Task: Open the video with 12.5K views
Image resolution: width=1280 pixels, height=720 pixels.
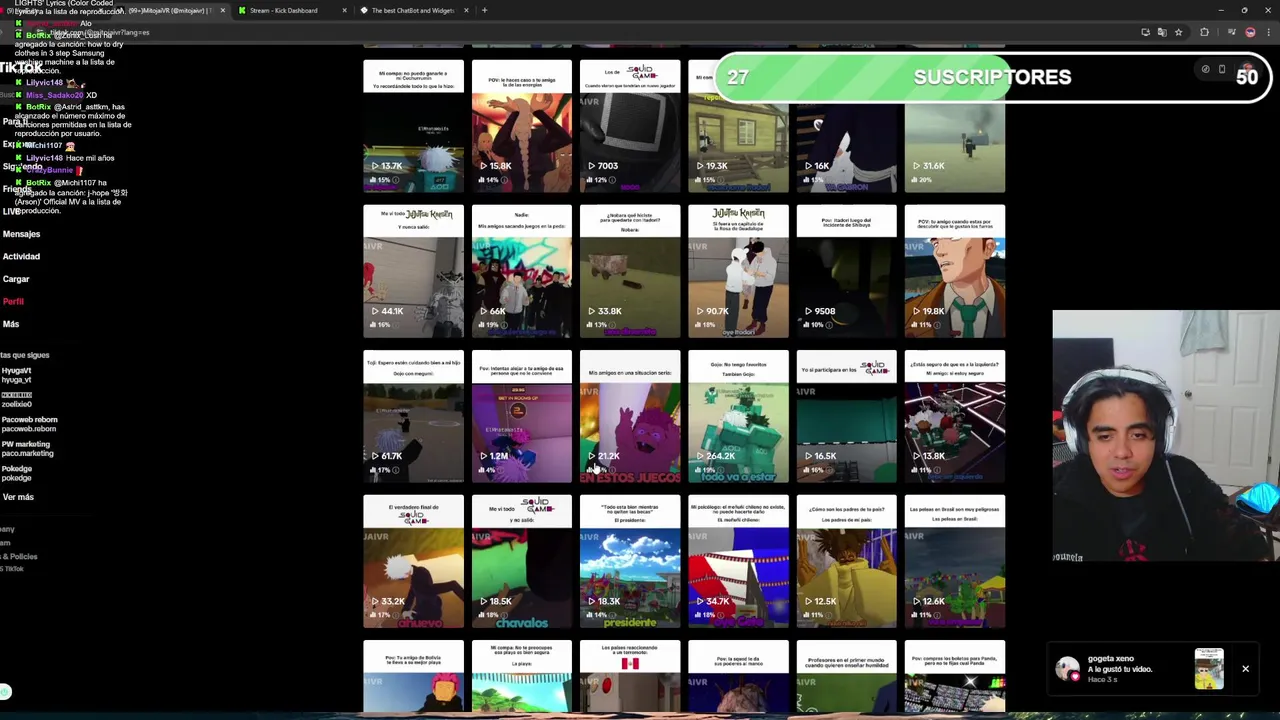Action: [x=846, y=561]
